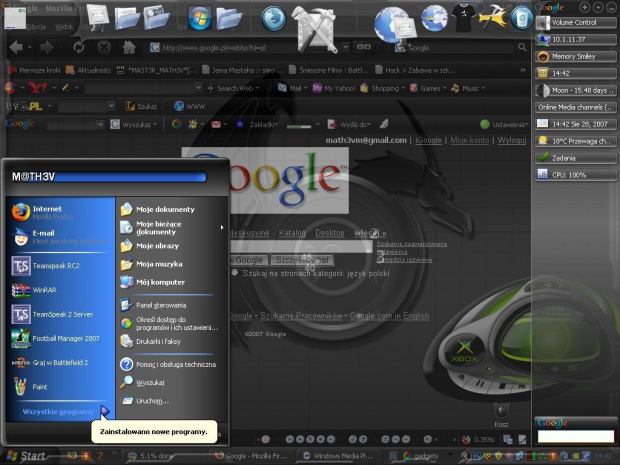Open Uruchom run dialog

172,401
